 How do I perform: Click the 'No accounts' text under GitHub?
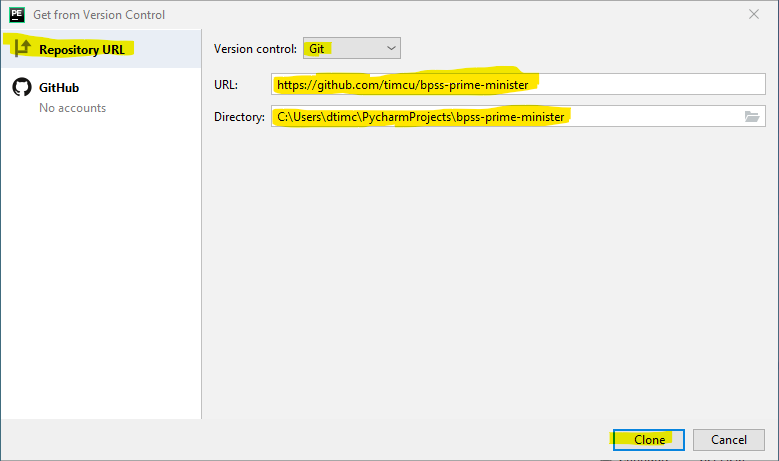pos(73,108)
